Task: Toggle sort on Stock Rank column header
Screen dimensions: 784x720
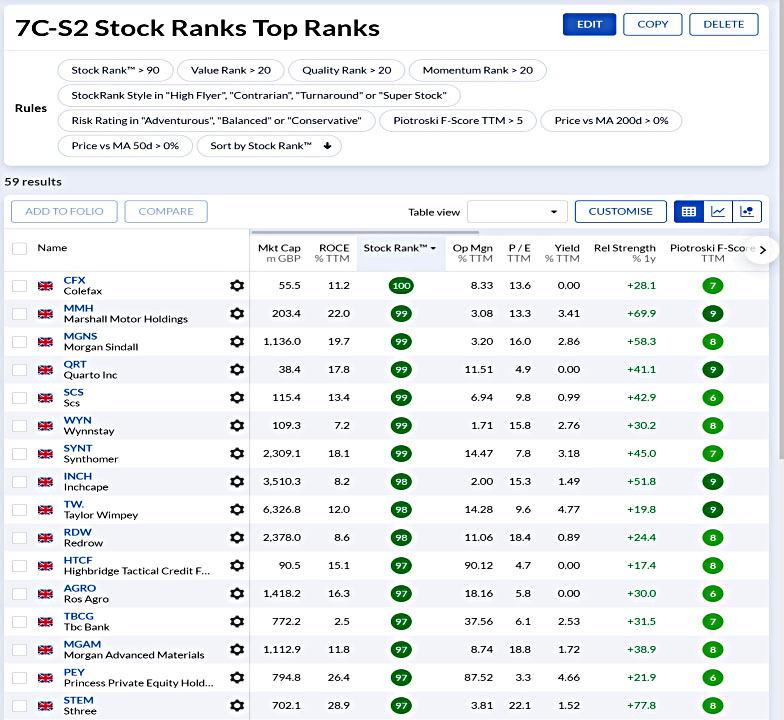Action: (400, 248)
